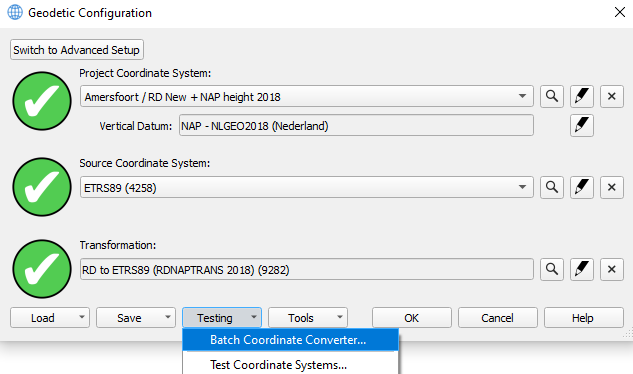The image size is (633, 374).
Task: Click Switch to Advanced Setup button
Action: pos(77,50)
